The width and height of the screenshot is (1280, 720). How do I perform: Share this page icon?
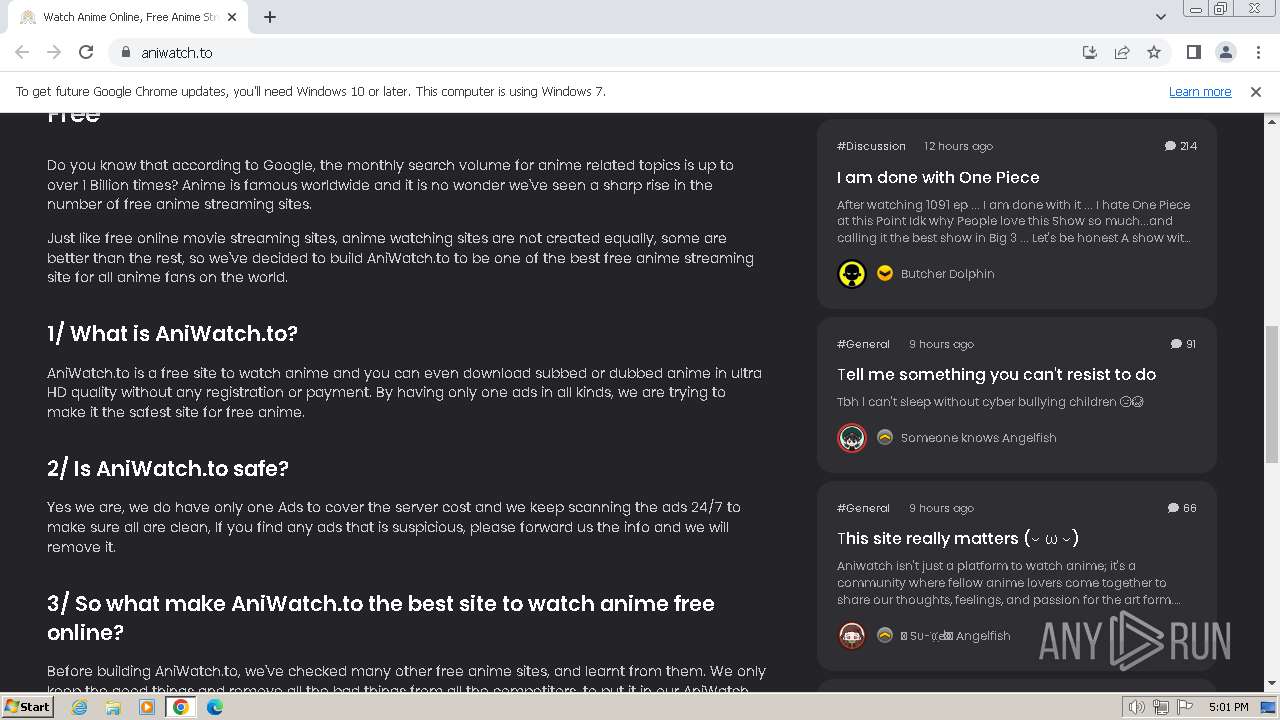pyautogui.click(x=1122, y=52)
